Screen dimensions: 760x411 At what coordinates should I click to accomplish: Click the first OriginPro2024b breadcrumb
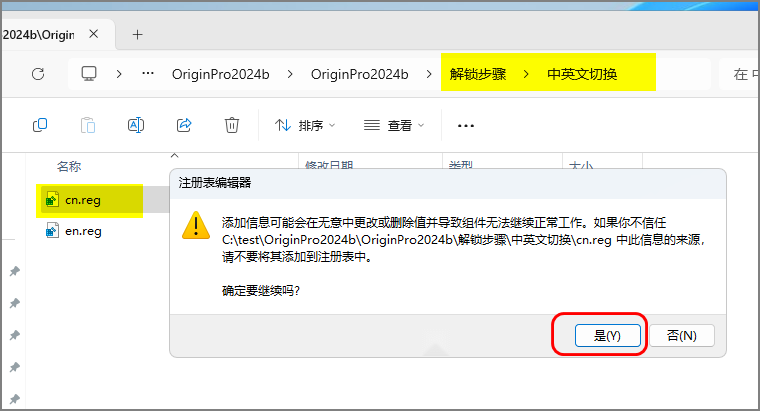(221, 74)
